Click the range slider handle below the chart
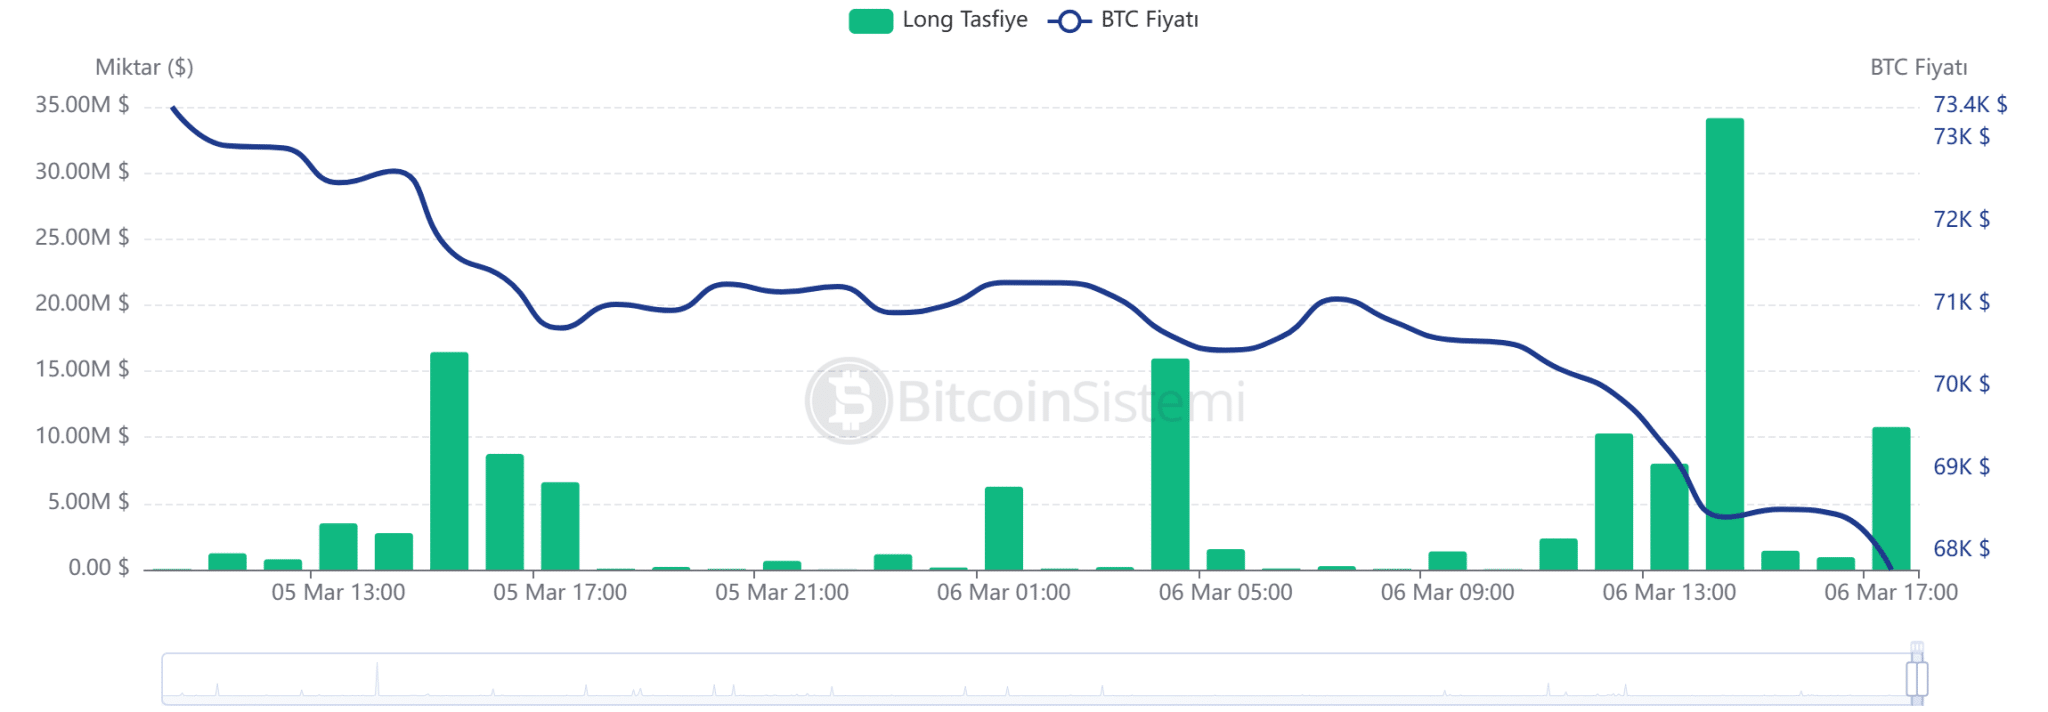2048x712 pixels. click(1916, 678)
